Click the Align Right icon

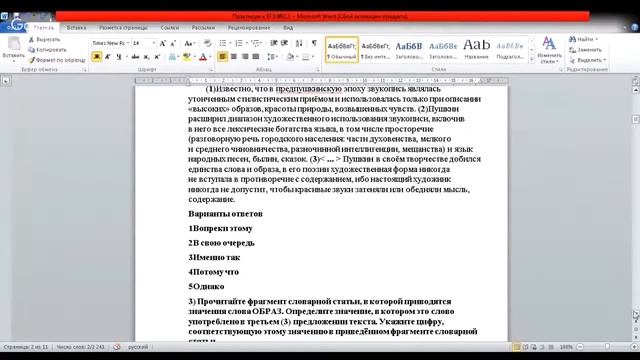click(x=245, y=57)
